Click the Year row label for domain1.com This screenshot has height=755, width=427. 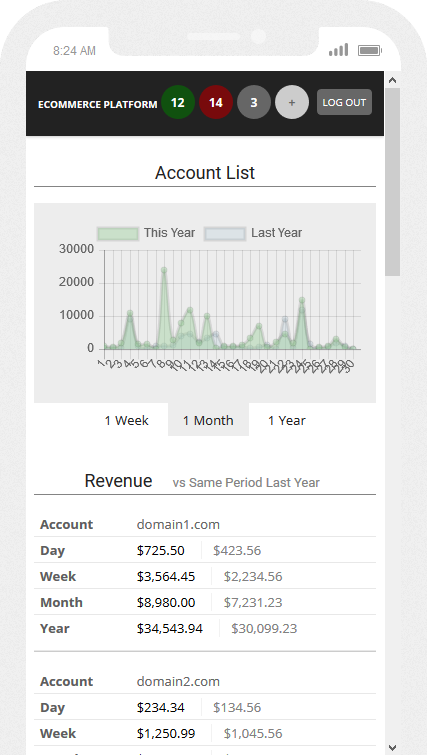(x=55, y=628)
